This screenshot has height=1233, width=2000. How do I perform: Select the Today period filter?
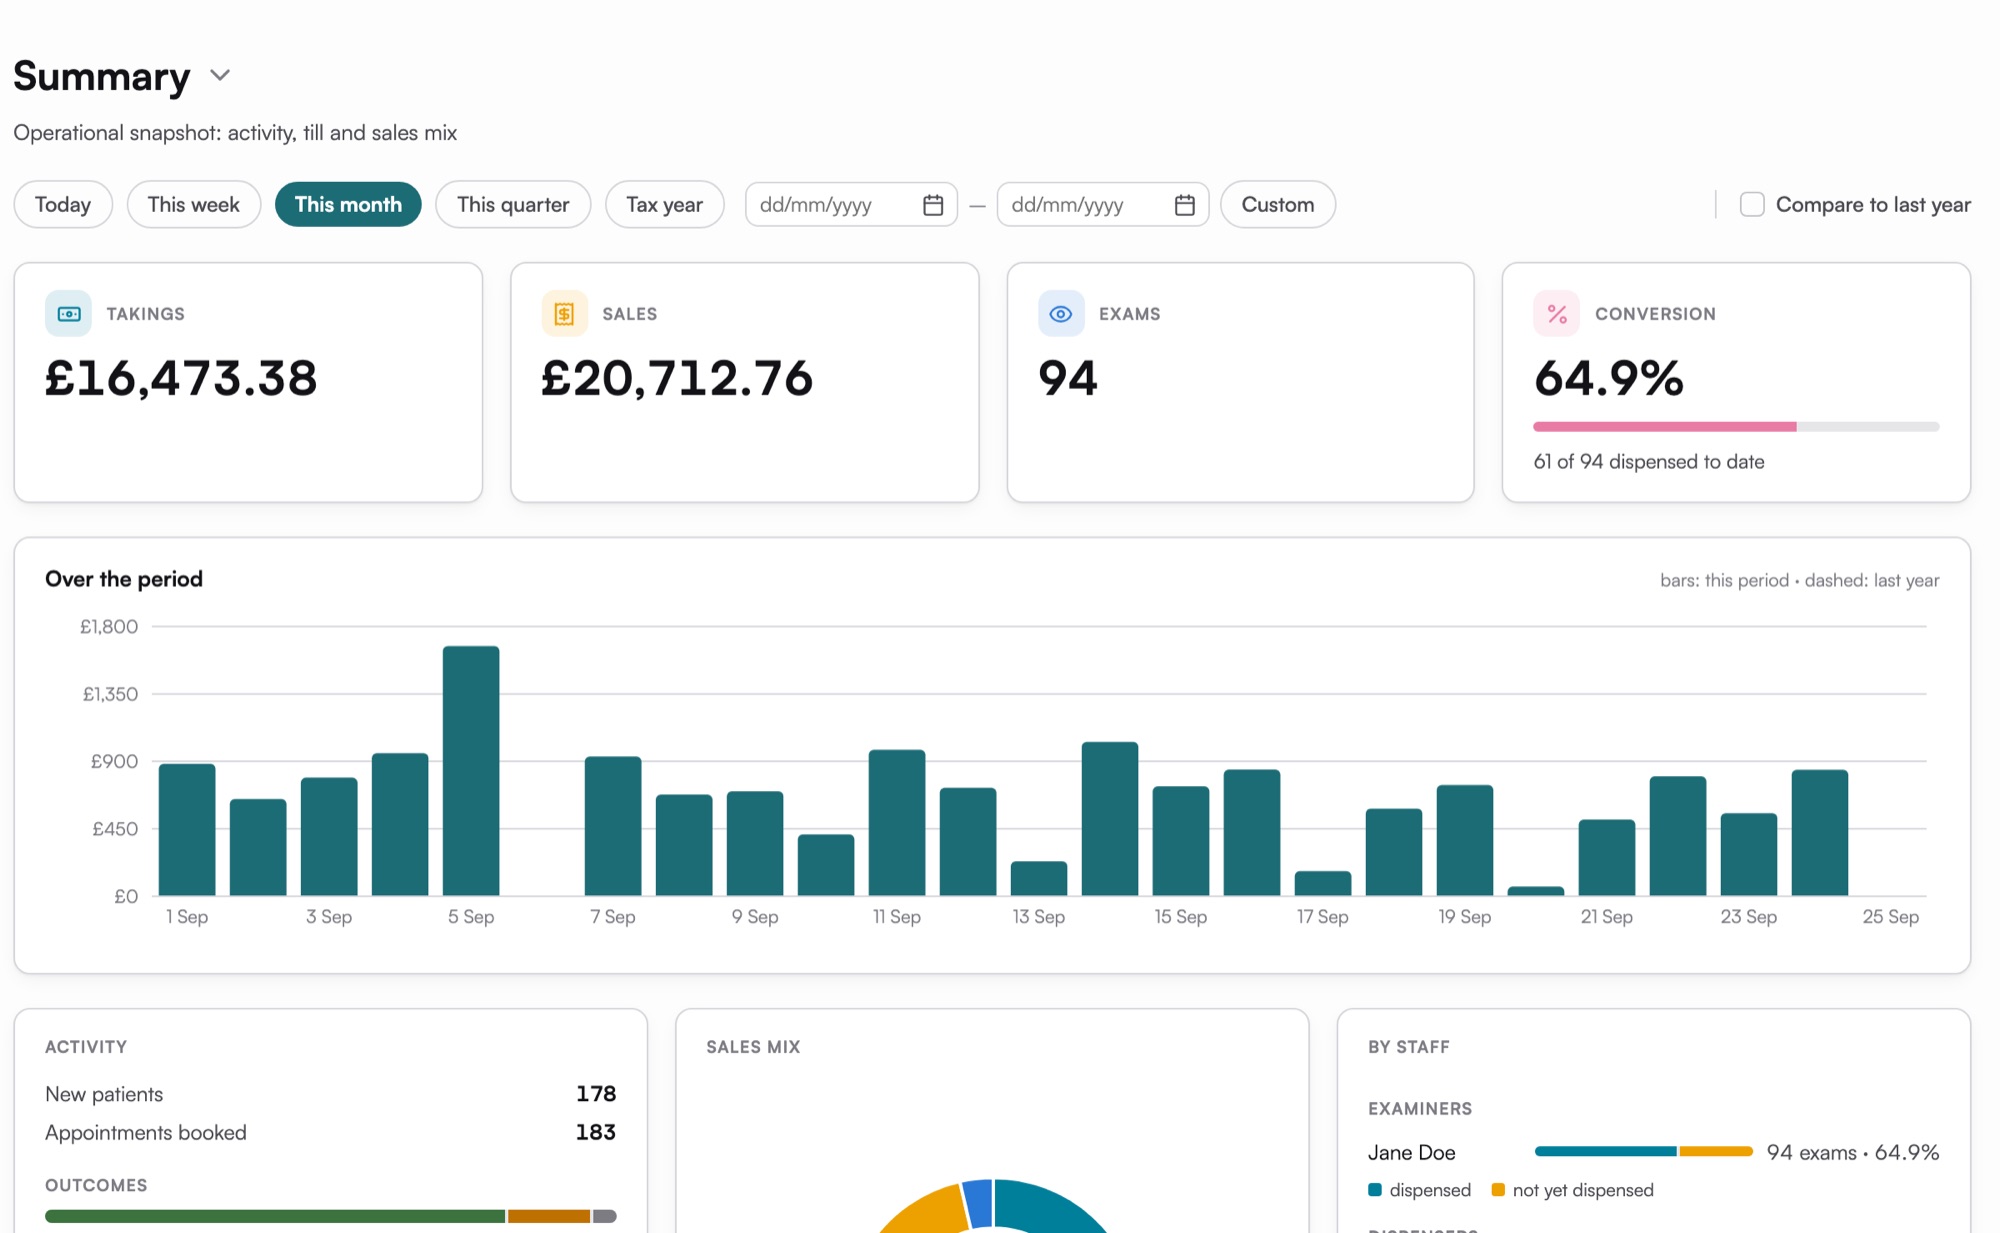(63, 205)
